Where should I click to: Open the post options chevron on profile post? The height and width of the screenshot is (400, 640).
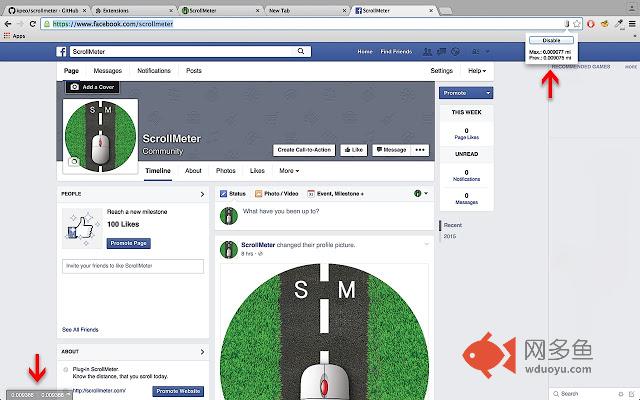click(x=427, y=244)
